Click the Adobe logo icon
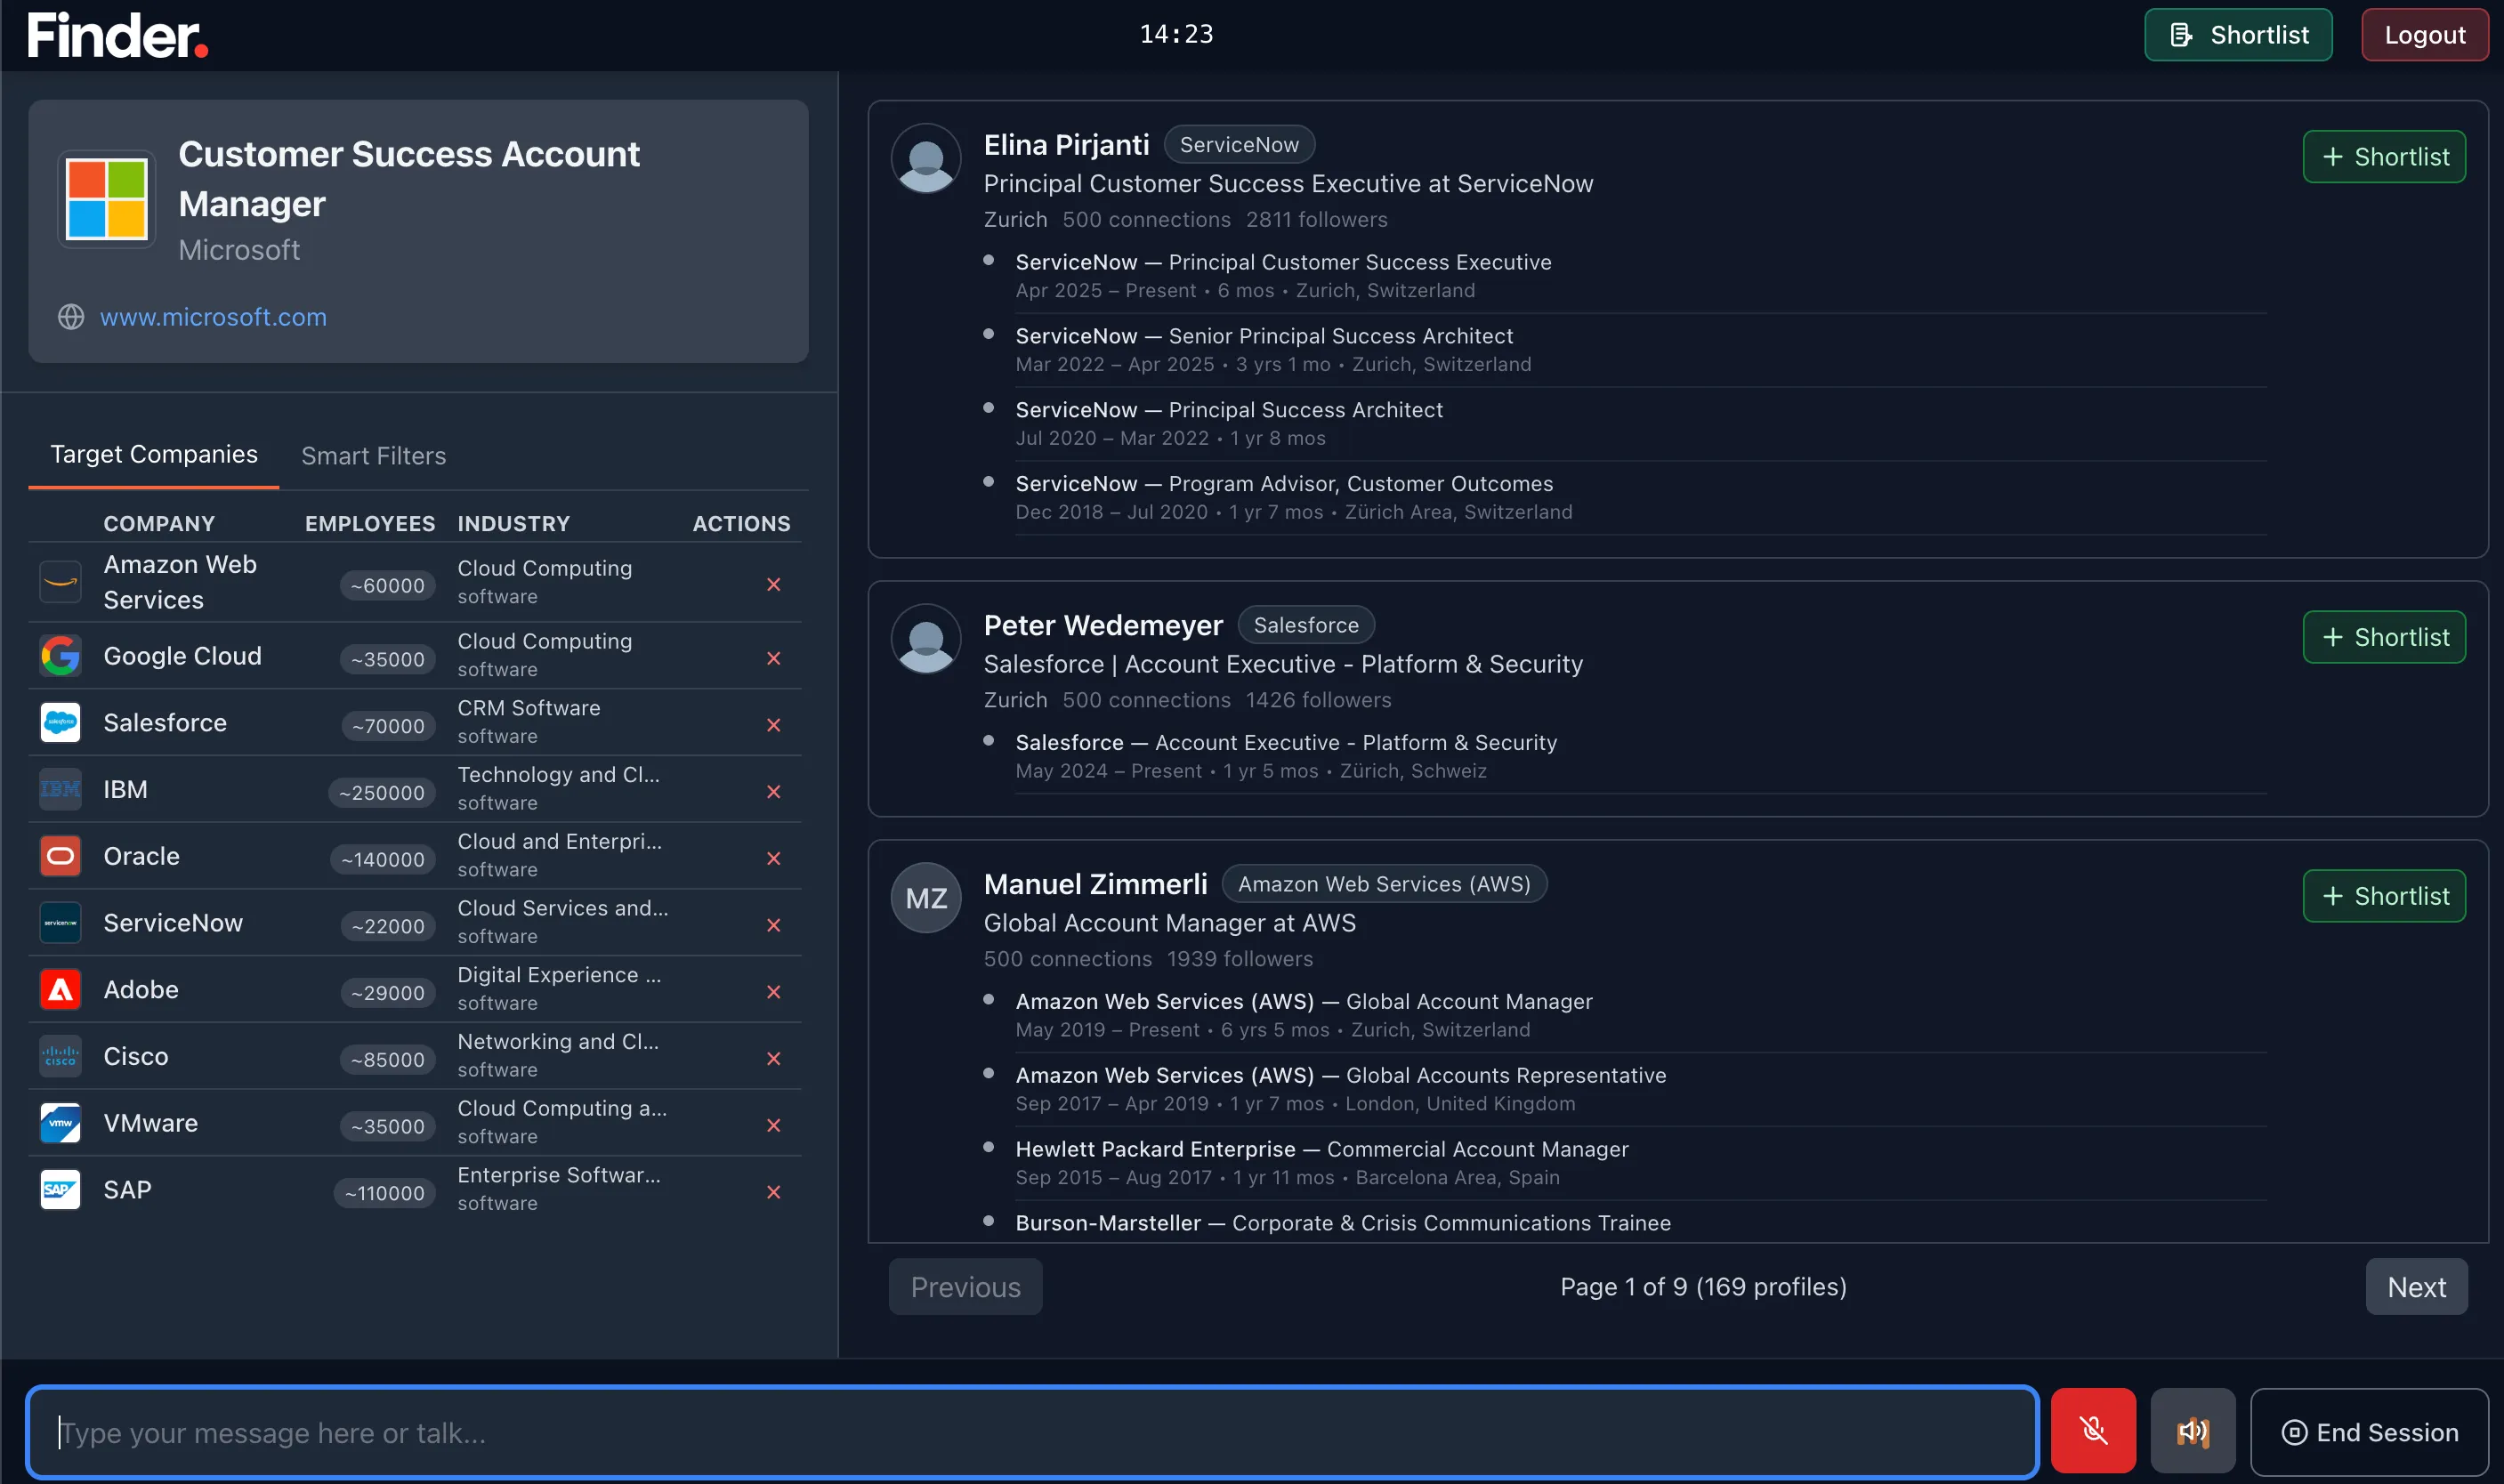 pos(60,990)
